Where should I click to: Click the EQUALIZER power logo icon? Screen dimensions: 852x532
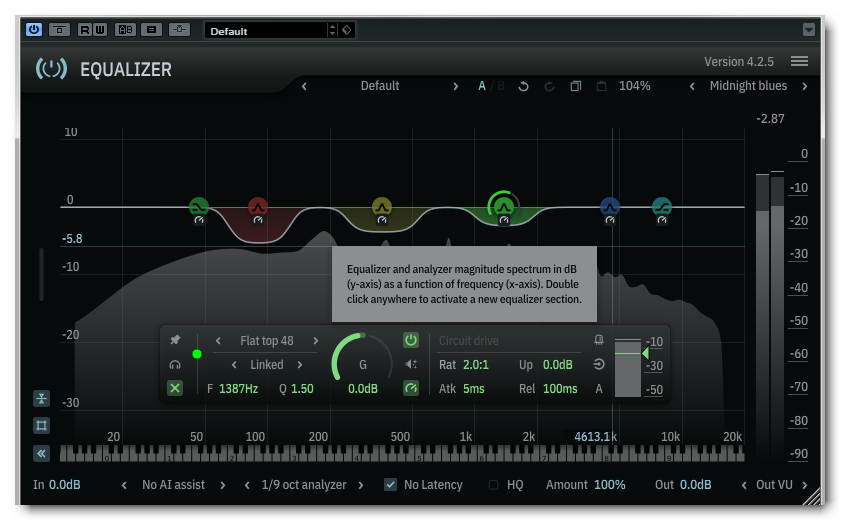click(51, 69)
